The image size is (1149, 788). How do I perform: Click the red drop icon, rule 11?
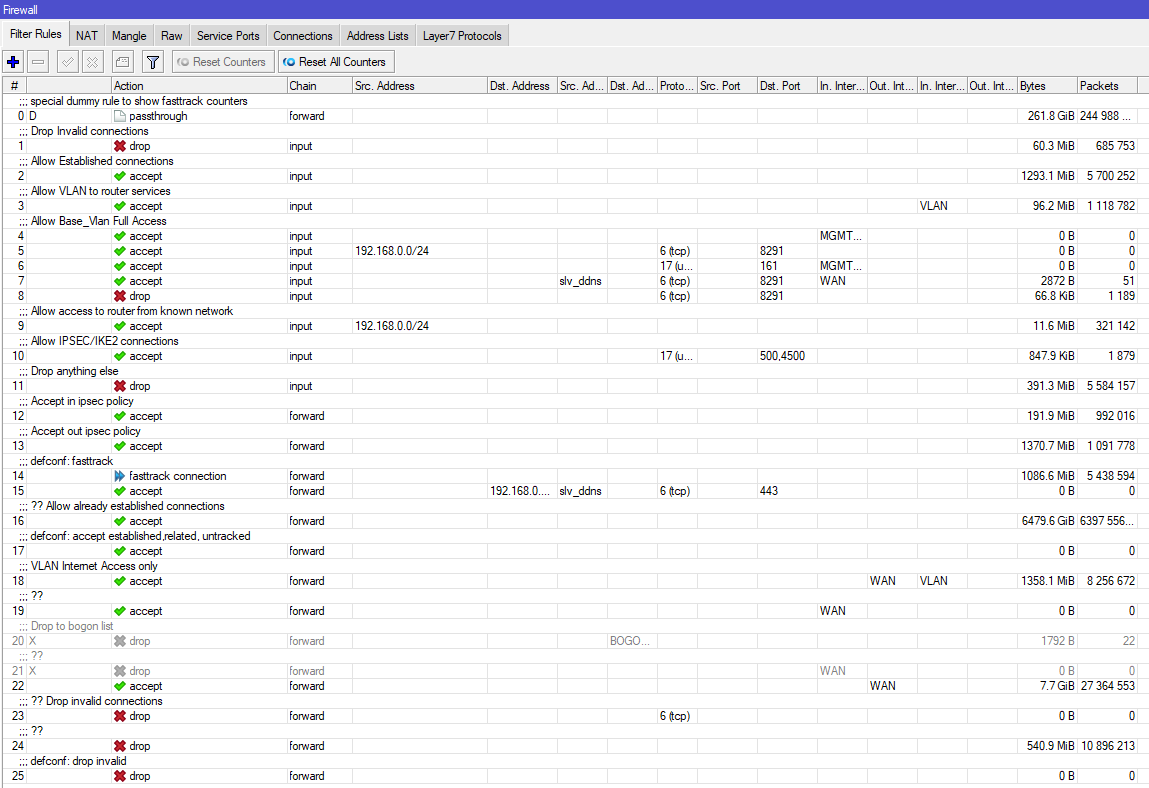(x=120, y=386)
